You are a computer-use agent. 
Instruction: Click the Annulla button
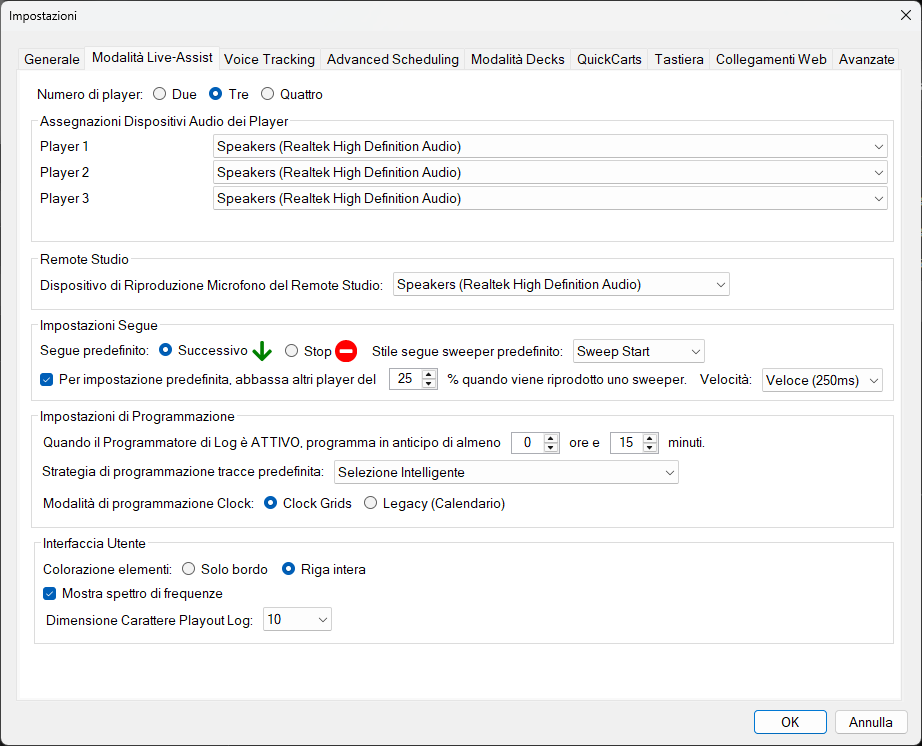[x=871, y=722]
